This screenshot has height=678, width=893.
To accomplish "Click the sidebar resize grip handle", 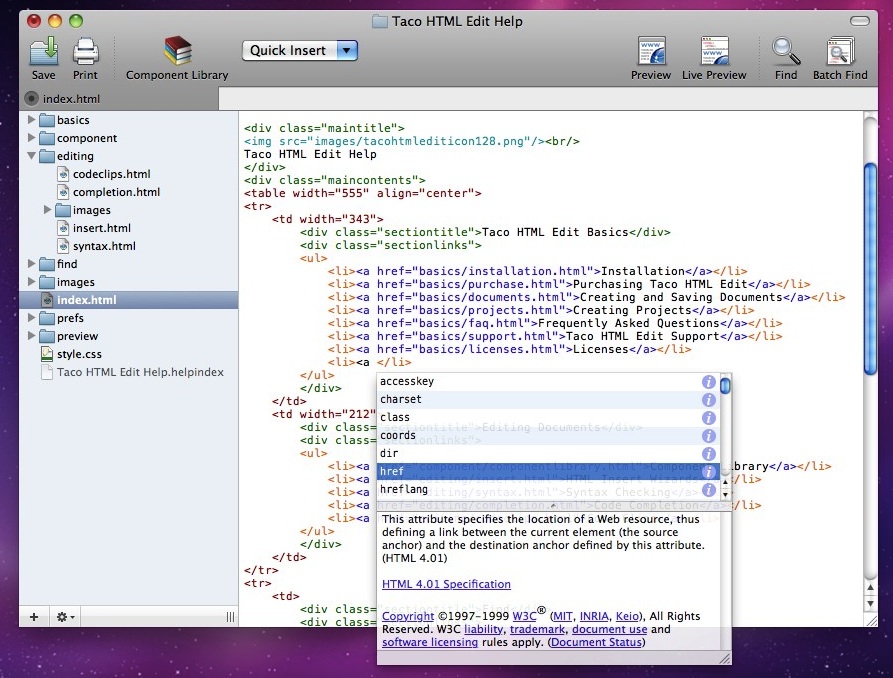I will pos(230,617).
